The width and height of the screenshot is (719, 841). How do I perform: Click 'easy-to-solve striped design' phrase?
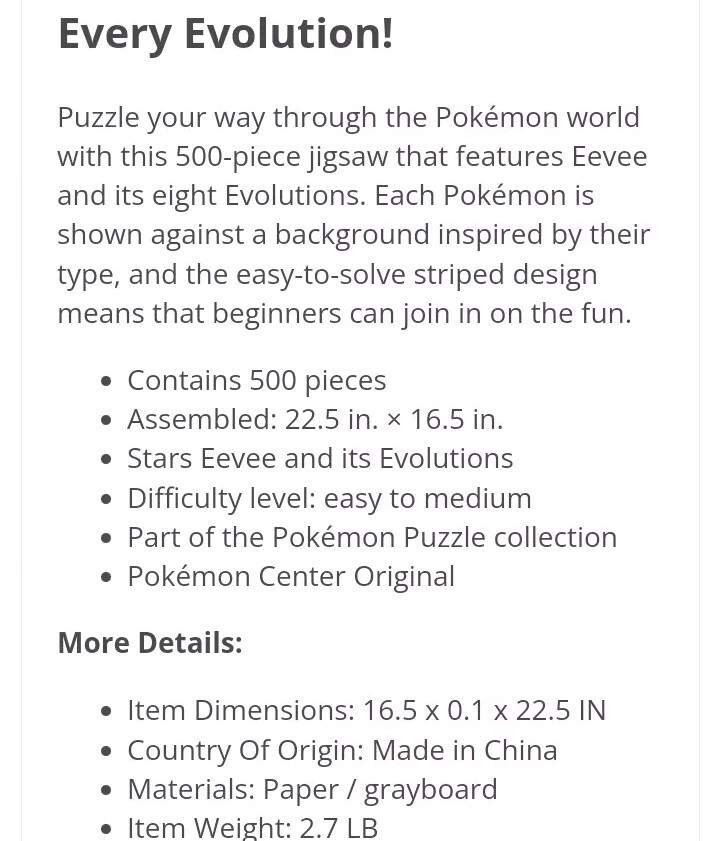[x=416, y=275]
